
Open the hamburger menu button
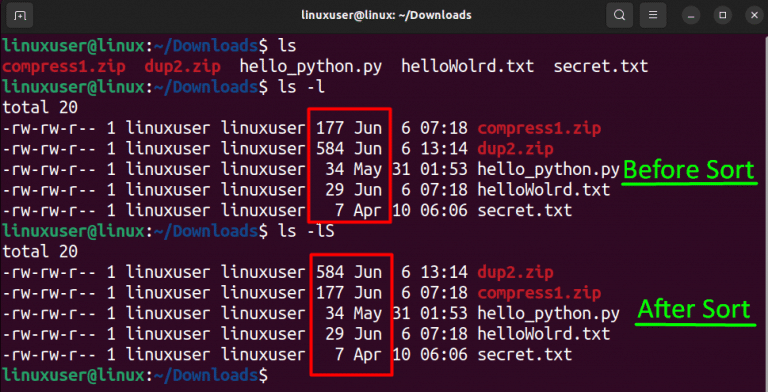(652, 16)
